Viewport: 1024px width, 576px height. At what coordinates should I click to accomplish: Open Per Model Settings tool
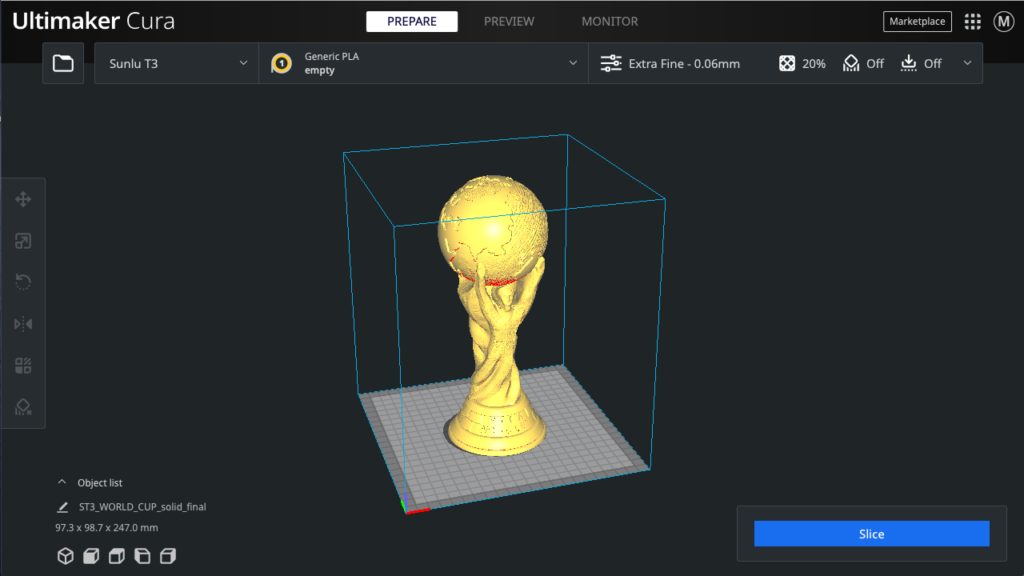[24, 366]
